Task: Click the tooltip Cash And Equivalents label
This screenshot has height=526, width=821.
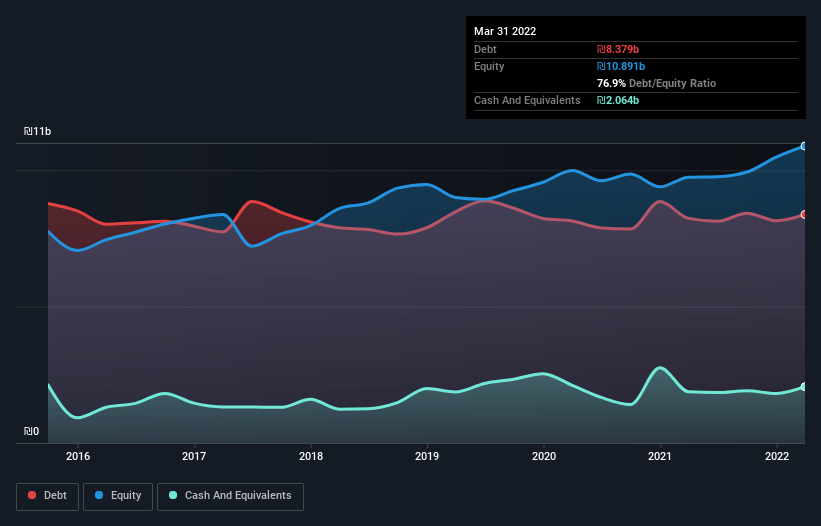Action: coord(527,100)
